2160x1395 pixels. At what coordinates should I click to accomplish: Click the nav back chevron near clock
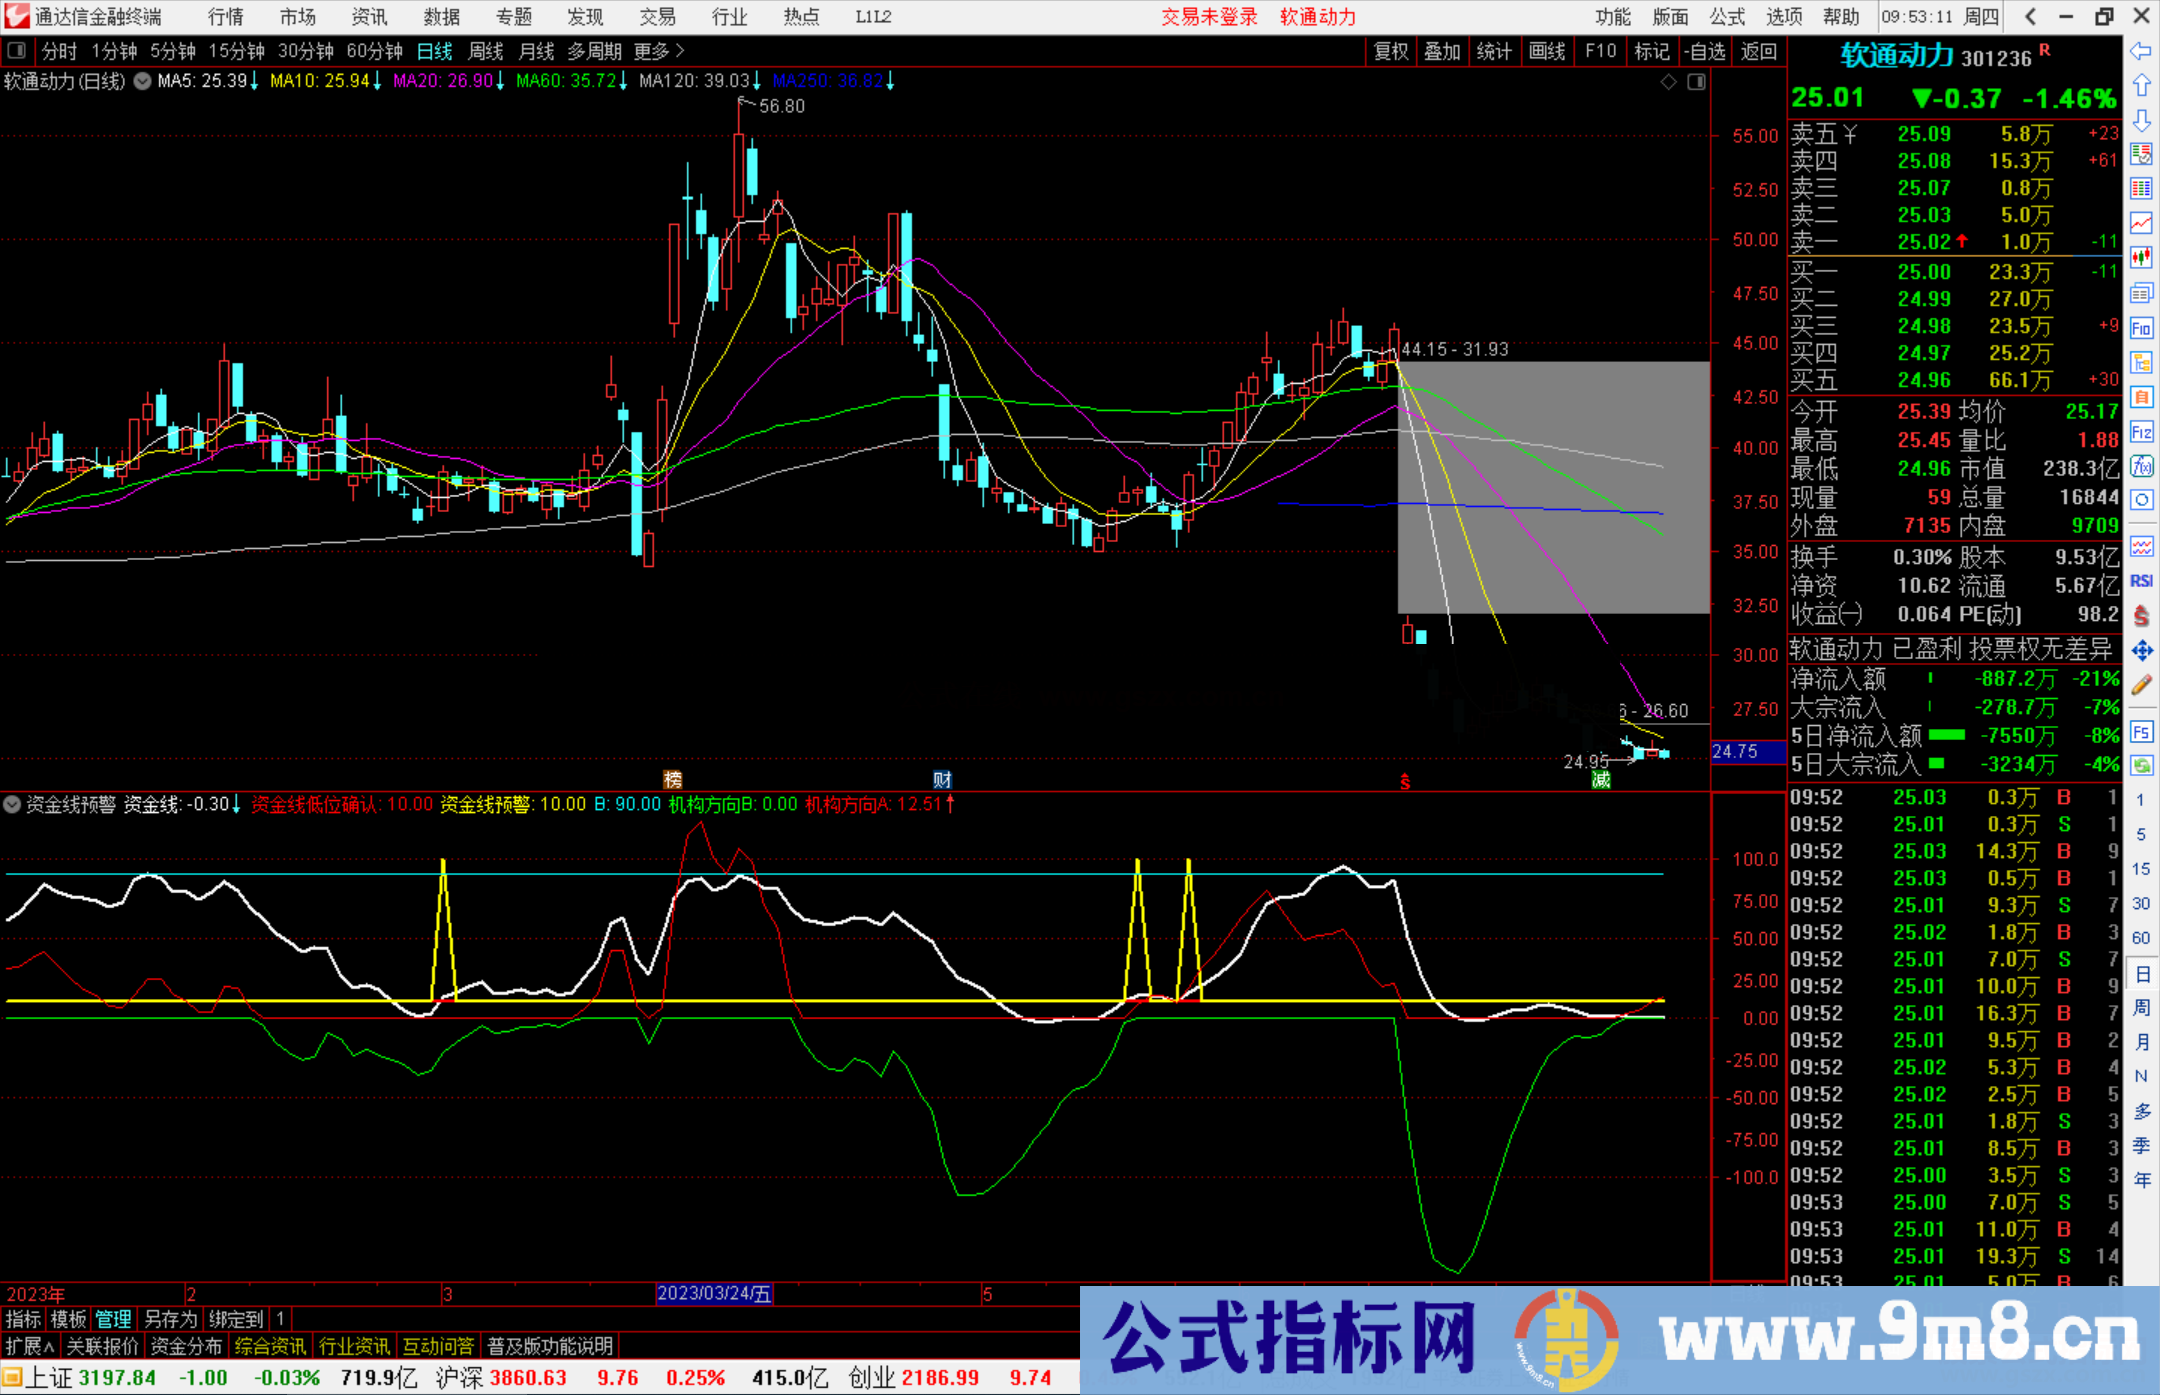(2030, 16)
